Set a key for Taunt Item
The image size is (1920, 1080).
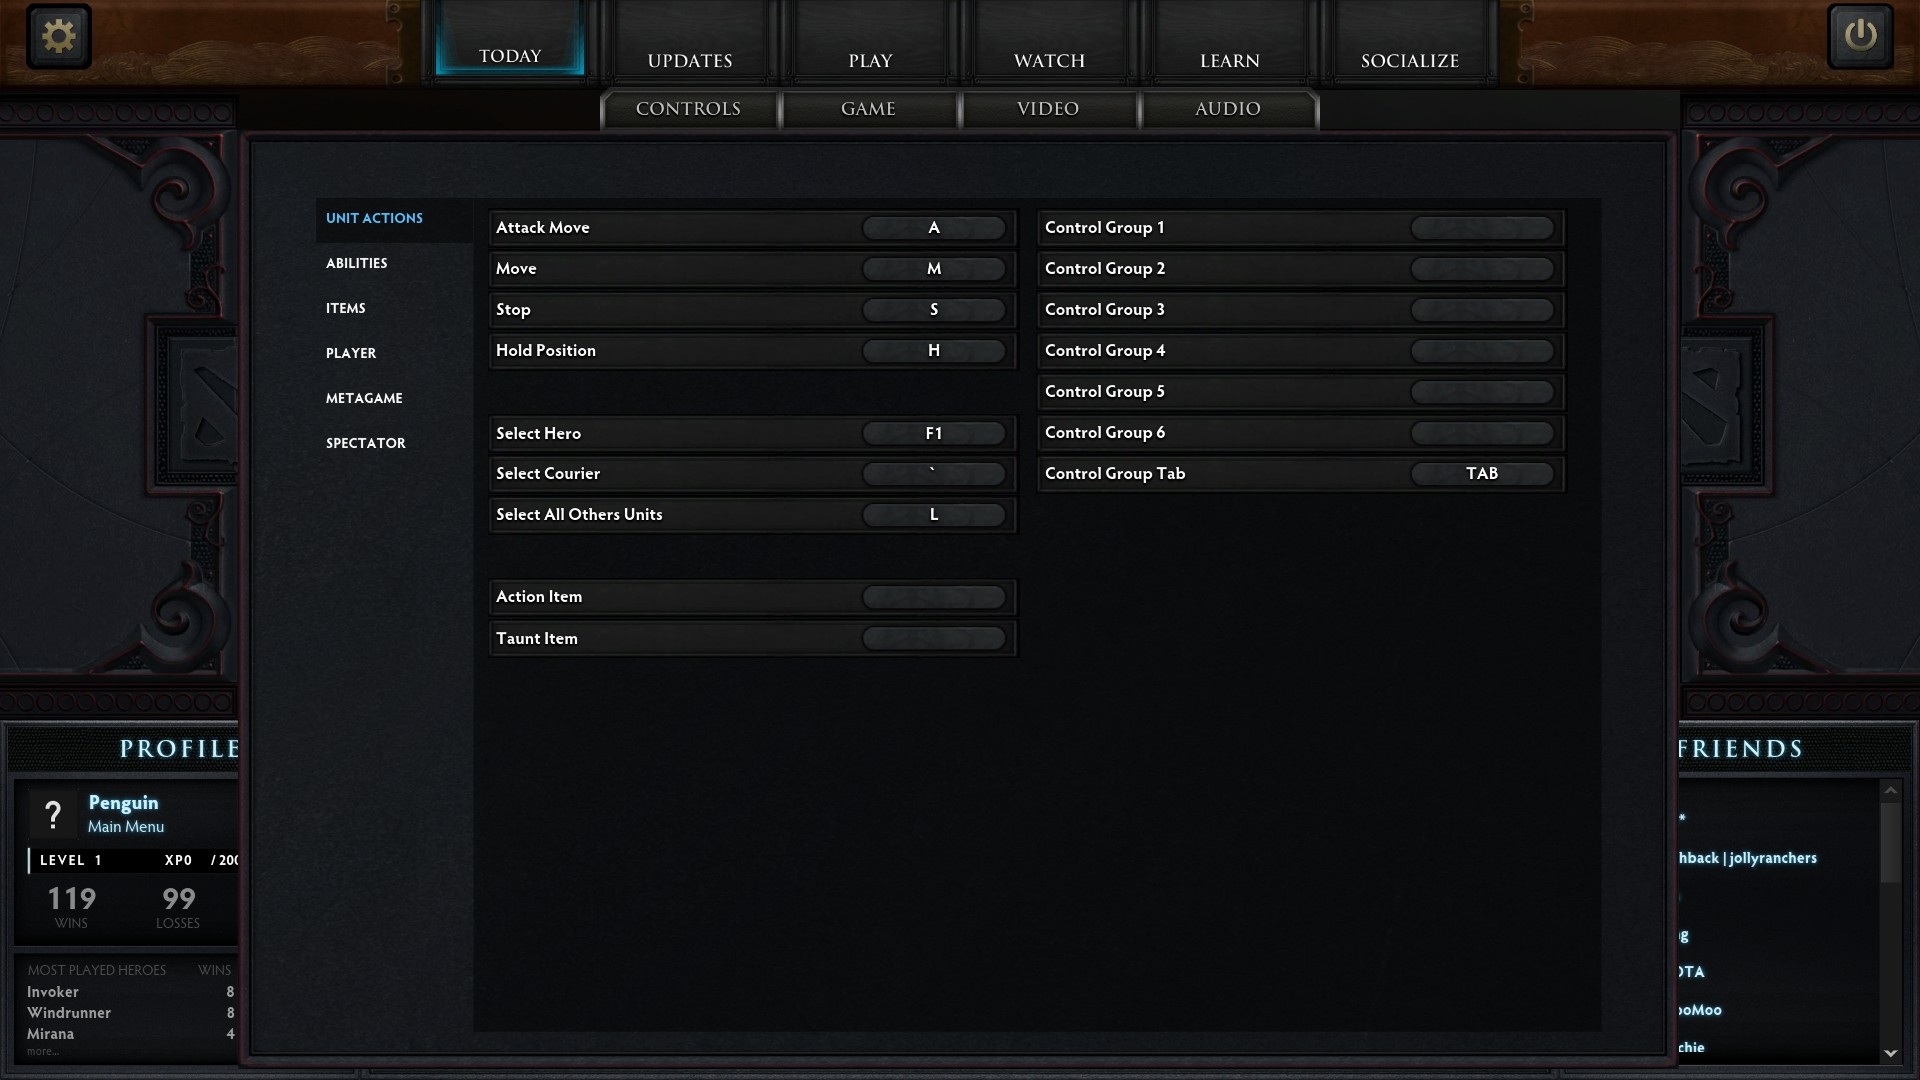[x=934, y=638]
